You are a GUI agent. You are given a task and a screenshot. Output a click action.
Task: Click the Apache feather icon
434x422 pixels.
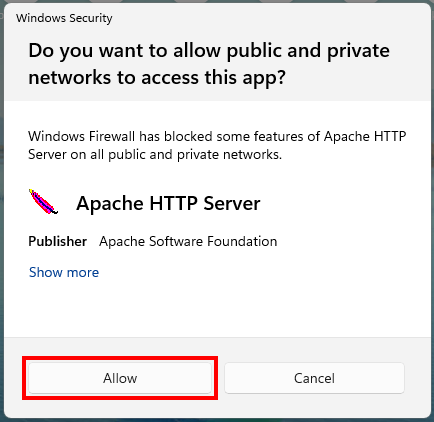43,202
